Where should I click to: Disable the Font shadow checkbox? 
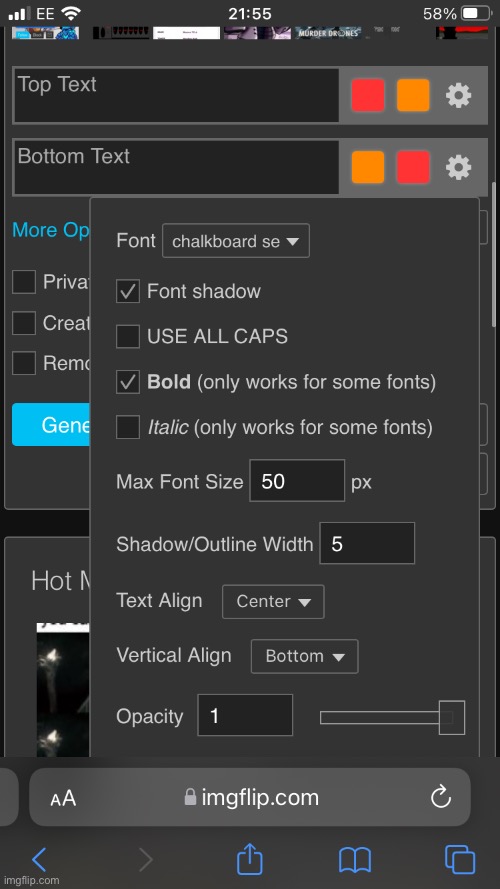pos(128,291)
